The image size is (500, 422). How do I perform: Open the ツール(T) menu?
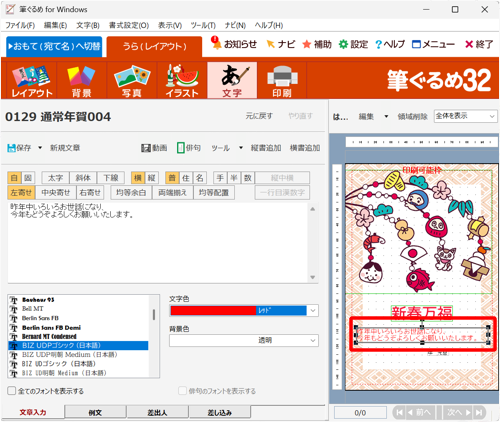pos(203,25)
